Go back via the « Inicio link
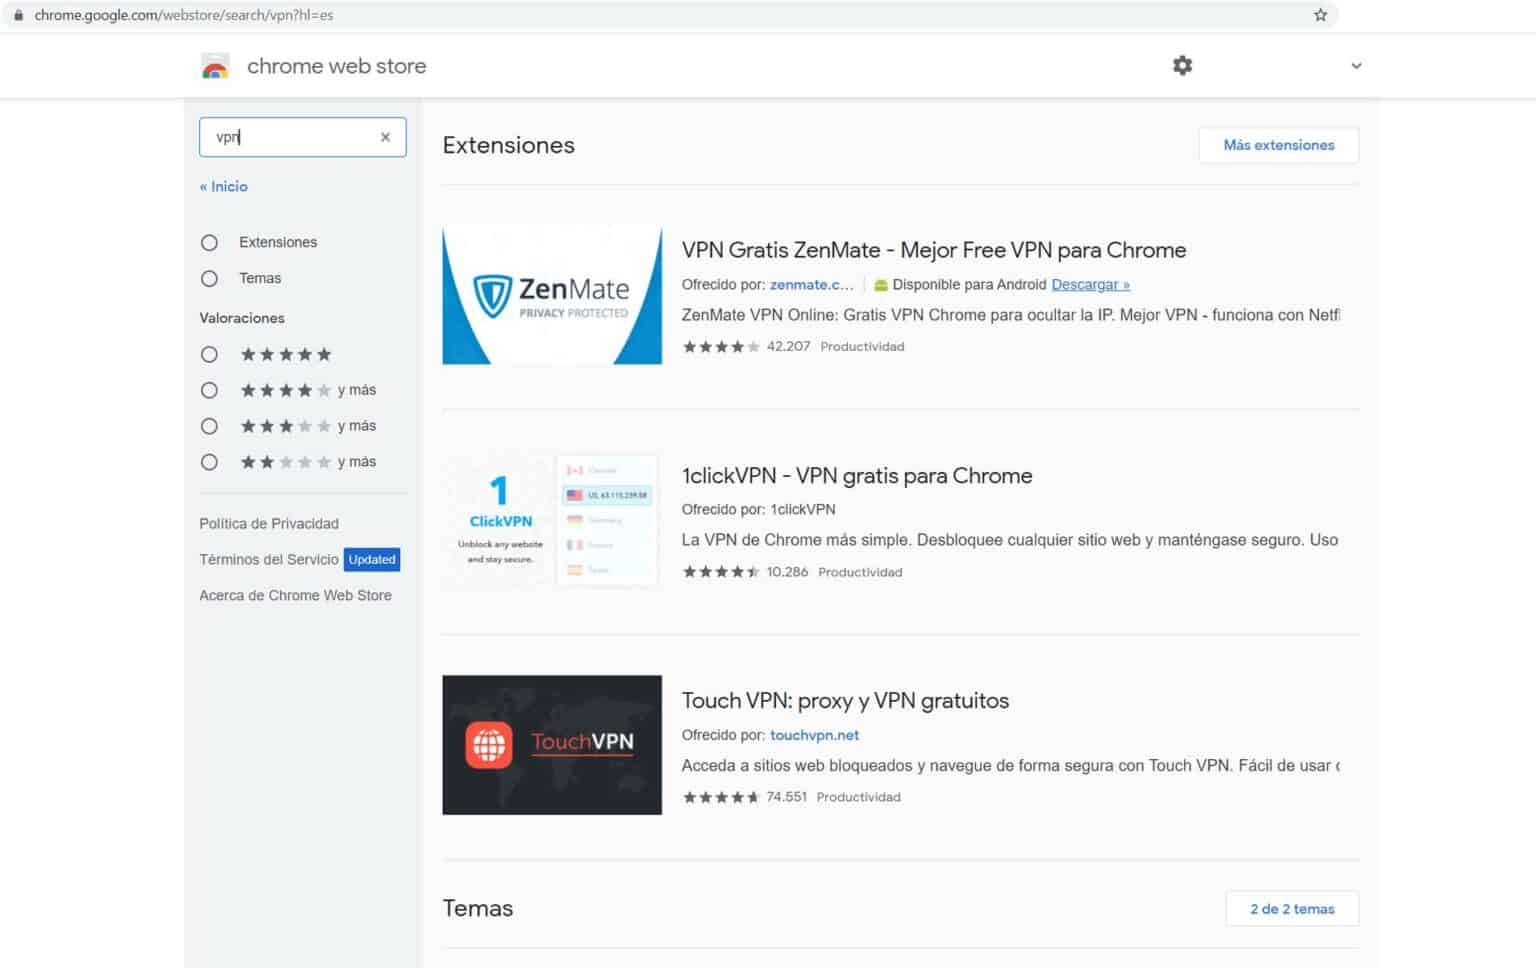Image resolution: width=1536 pixels, height=968 pixels. tap(224, 187)
